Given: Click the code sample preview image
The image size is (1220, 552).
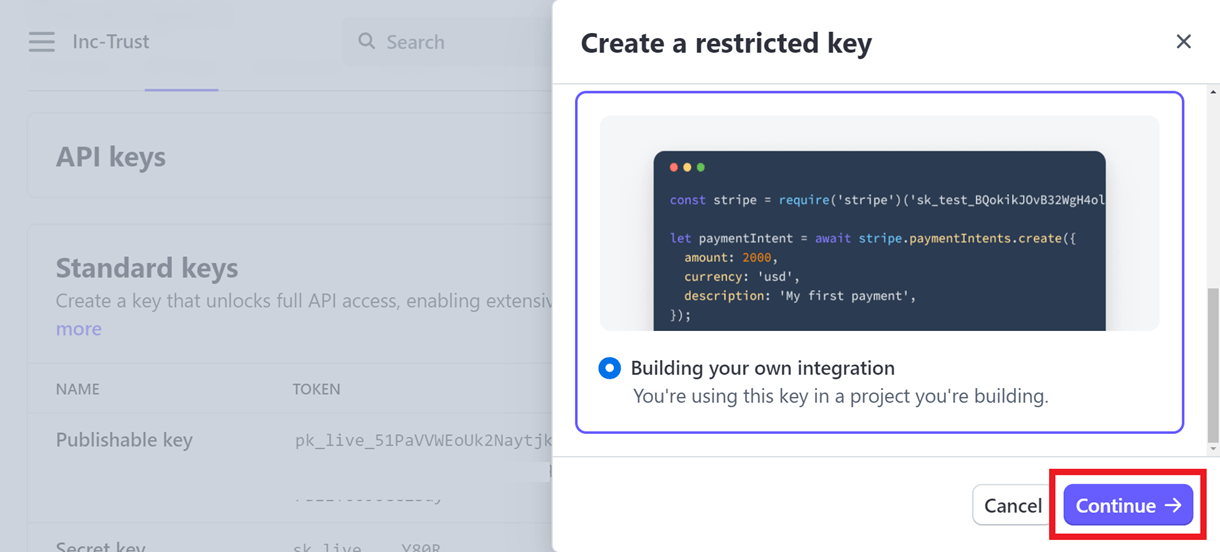Looking at the screenshot, I should (x=879, y=223).
